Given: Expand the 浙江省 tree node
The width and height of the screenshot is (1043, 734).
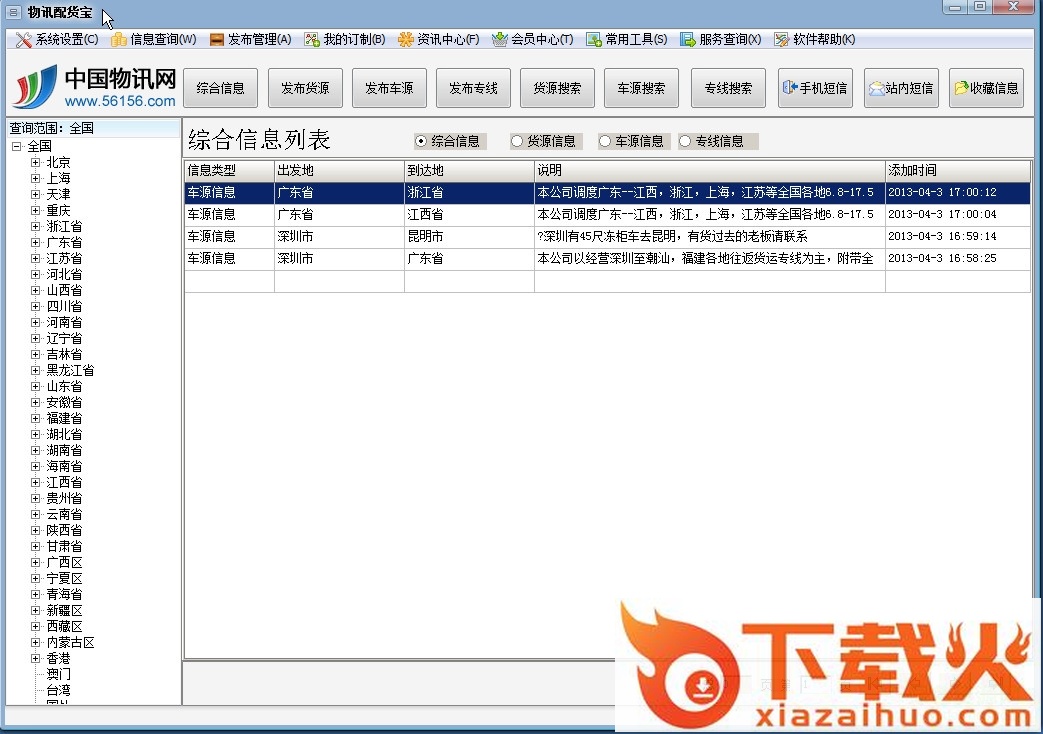Looking at the screenshot, I should pyautogui.click(x=36, y=226).
